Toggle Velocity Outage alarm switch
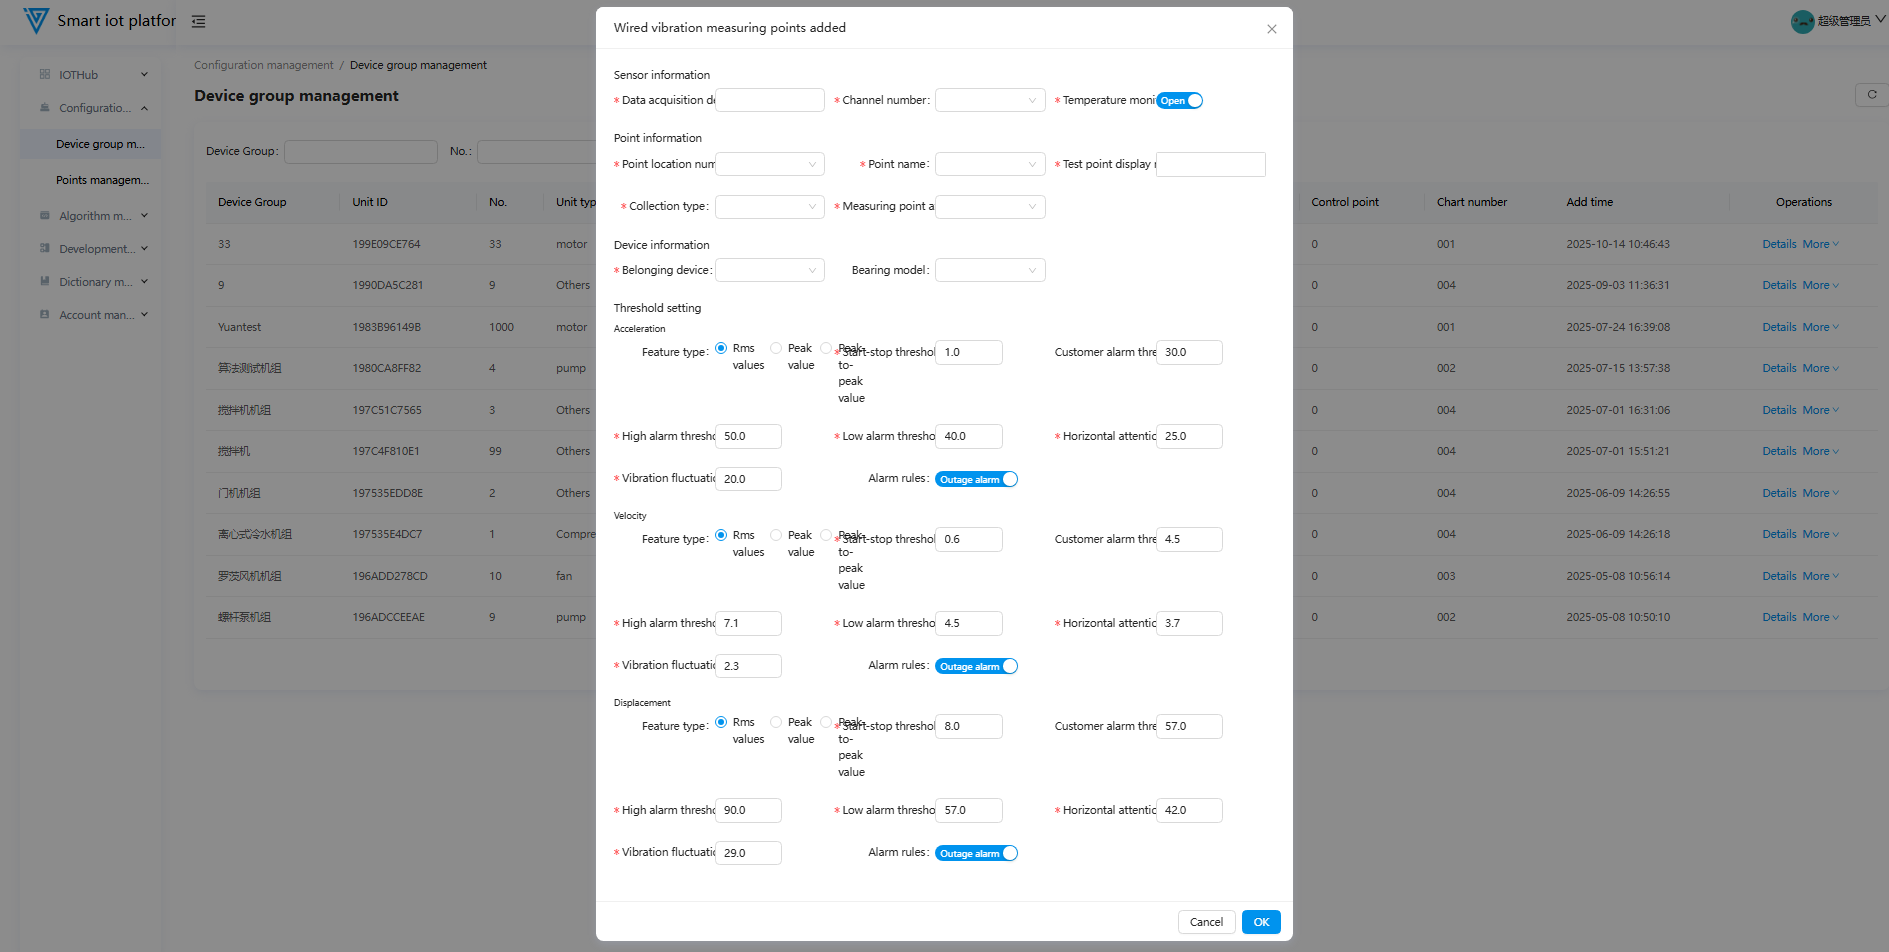Image resolution: width=1889 pixels, height=952 pixels. pos(976,667)
